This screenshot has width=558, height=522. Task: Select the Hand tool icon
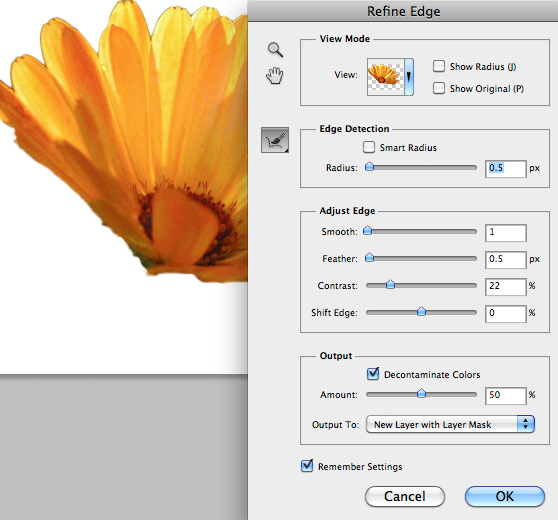pos(275,75)
